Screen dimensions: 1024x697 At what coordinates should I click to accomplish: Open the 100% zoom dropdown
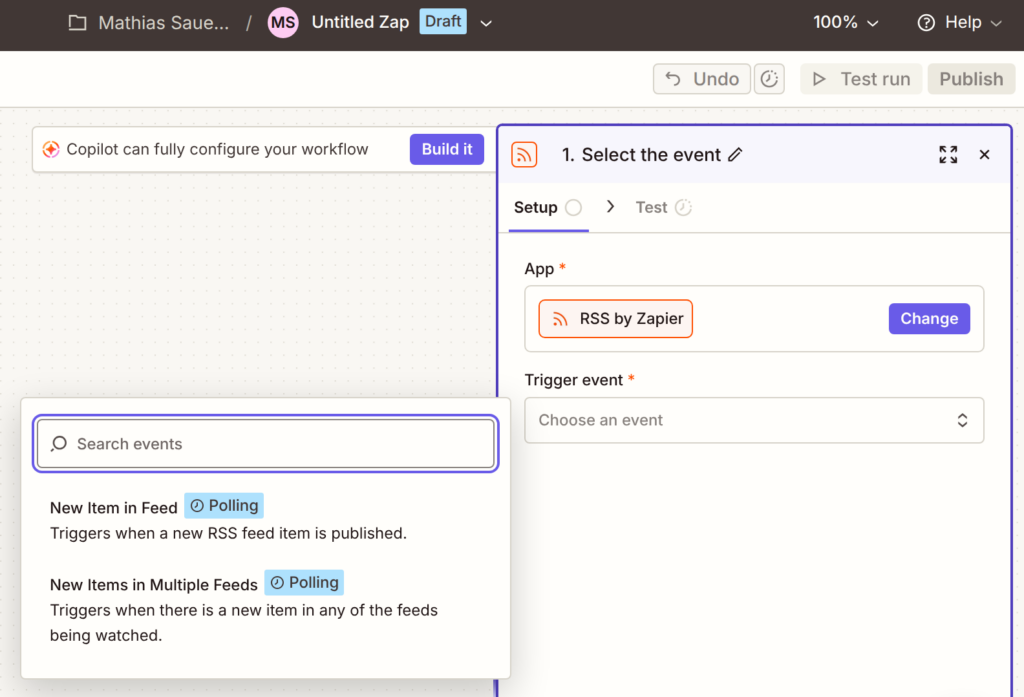[845, 23]
